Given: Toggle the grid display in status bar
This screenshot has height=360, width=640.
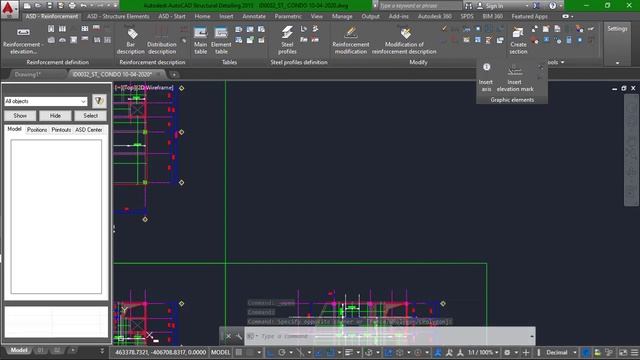Looking at the screenshot, I should tap(239, 352).
